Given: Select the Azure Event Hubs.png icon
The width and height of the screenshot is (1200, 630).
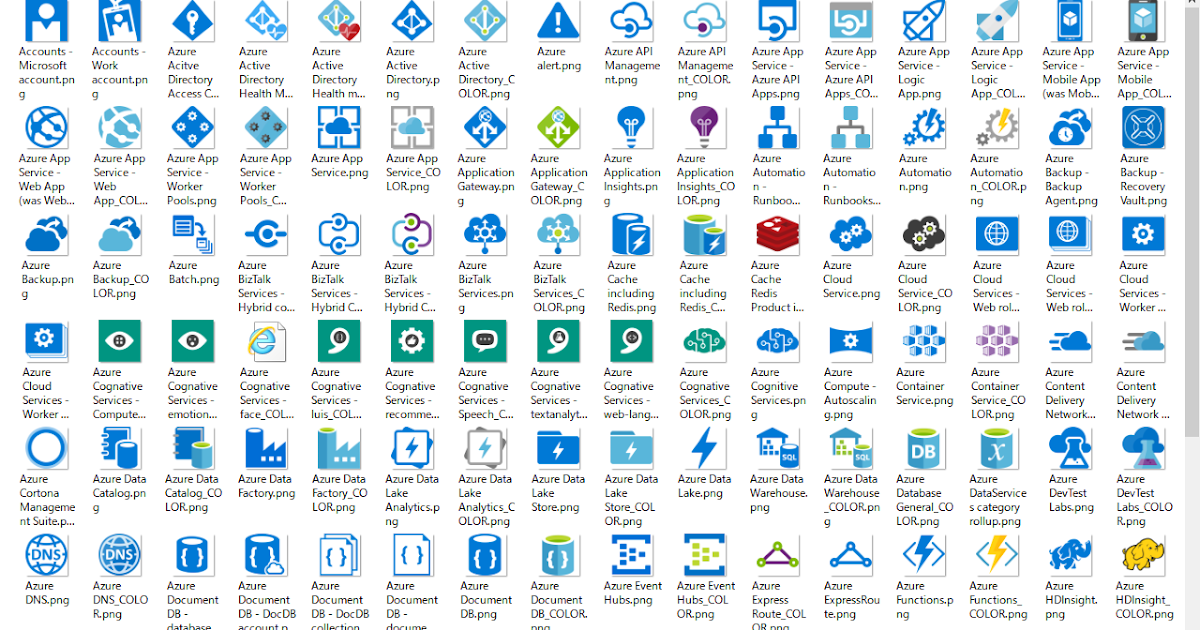Looking at the screenshot, I should tap(631, 555).
